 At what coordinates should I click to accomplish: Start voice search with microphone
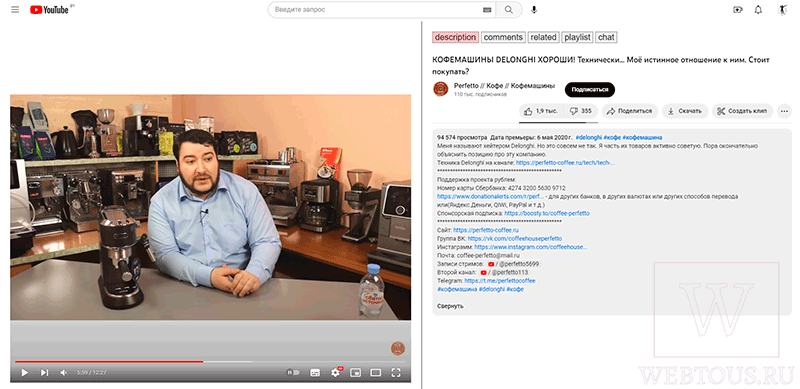[534, 10]
